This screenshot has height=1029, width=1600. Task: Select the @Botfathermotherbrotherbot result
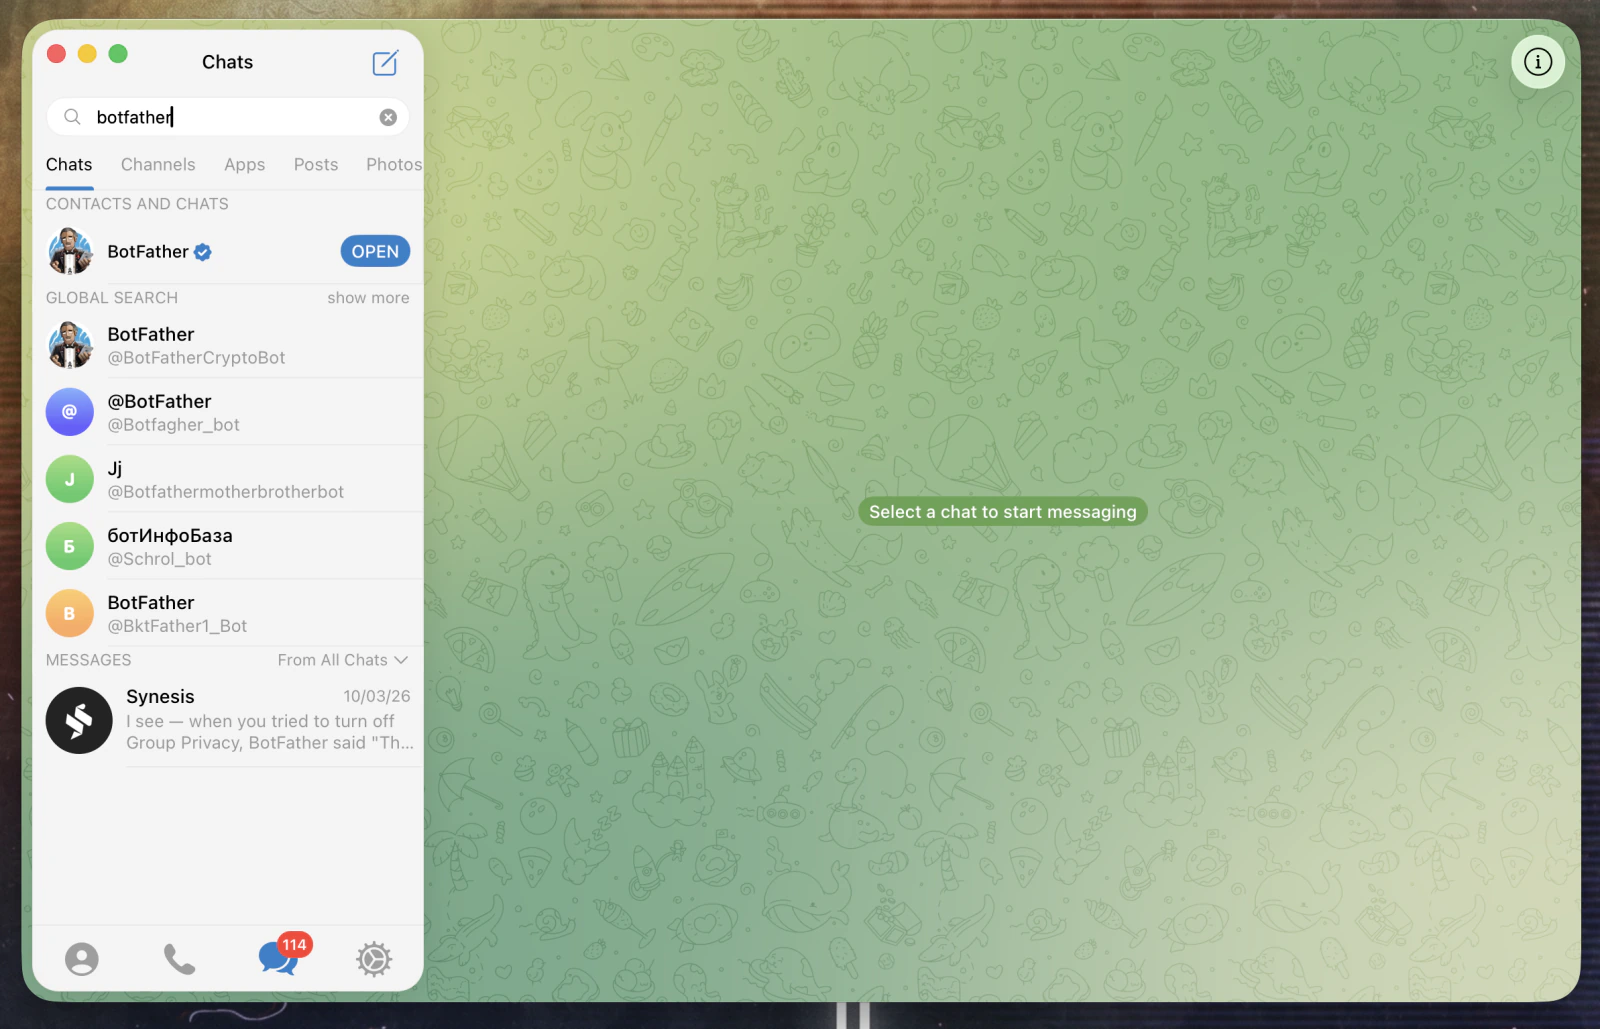(x=228, y=479)
